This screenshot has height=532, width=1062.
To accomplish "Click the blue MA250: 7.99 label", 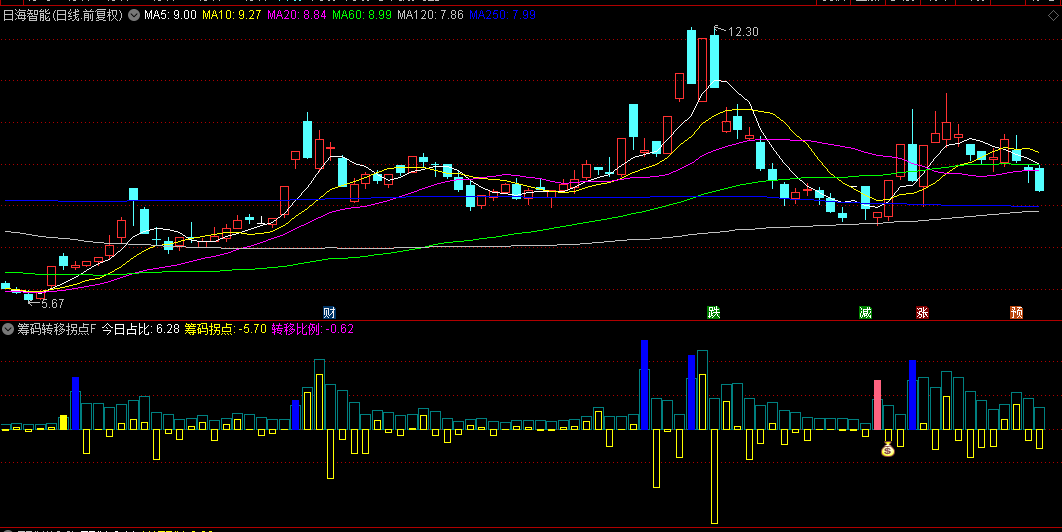I will 503,15.
